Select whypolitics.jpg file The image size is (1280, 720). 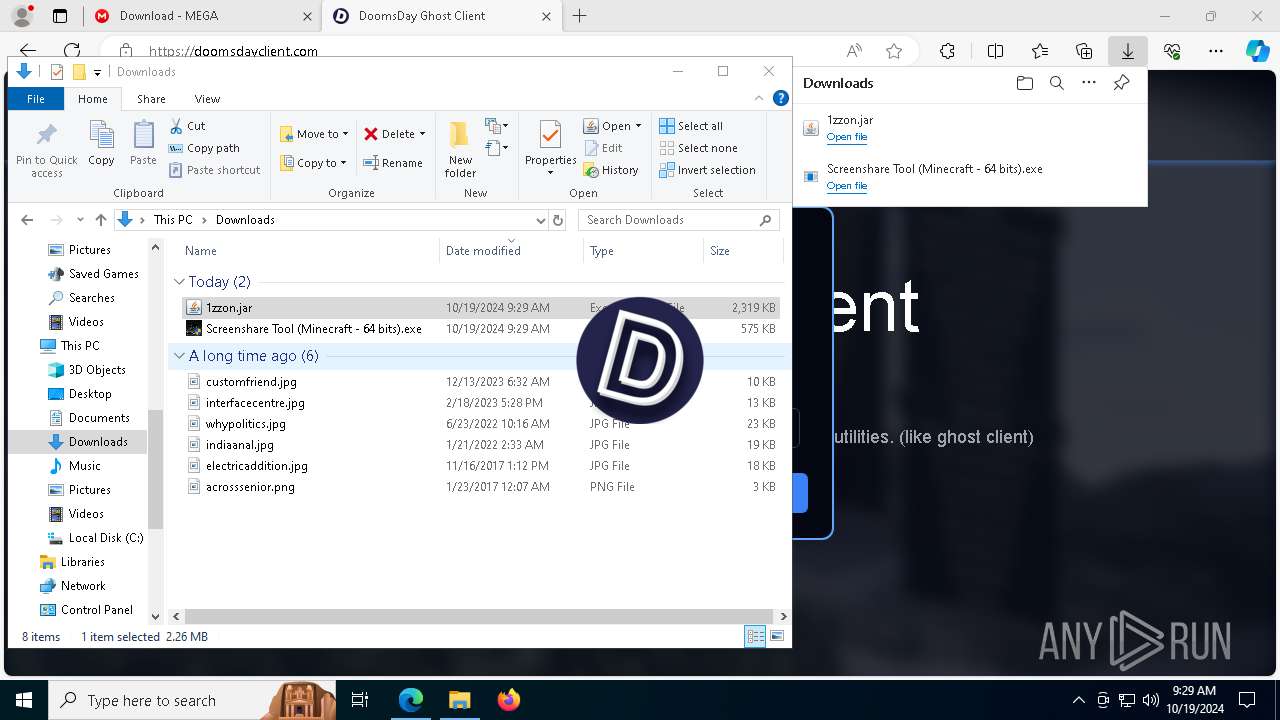(481, 424)
